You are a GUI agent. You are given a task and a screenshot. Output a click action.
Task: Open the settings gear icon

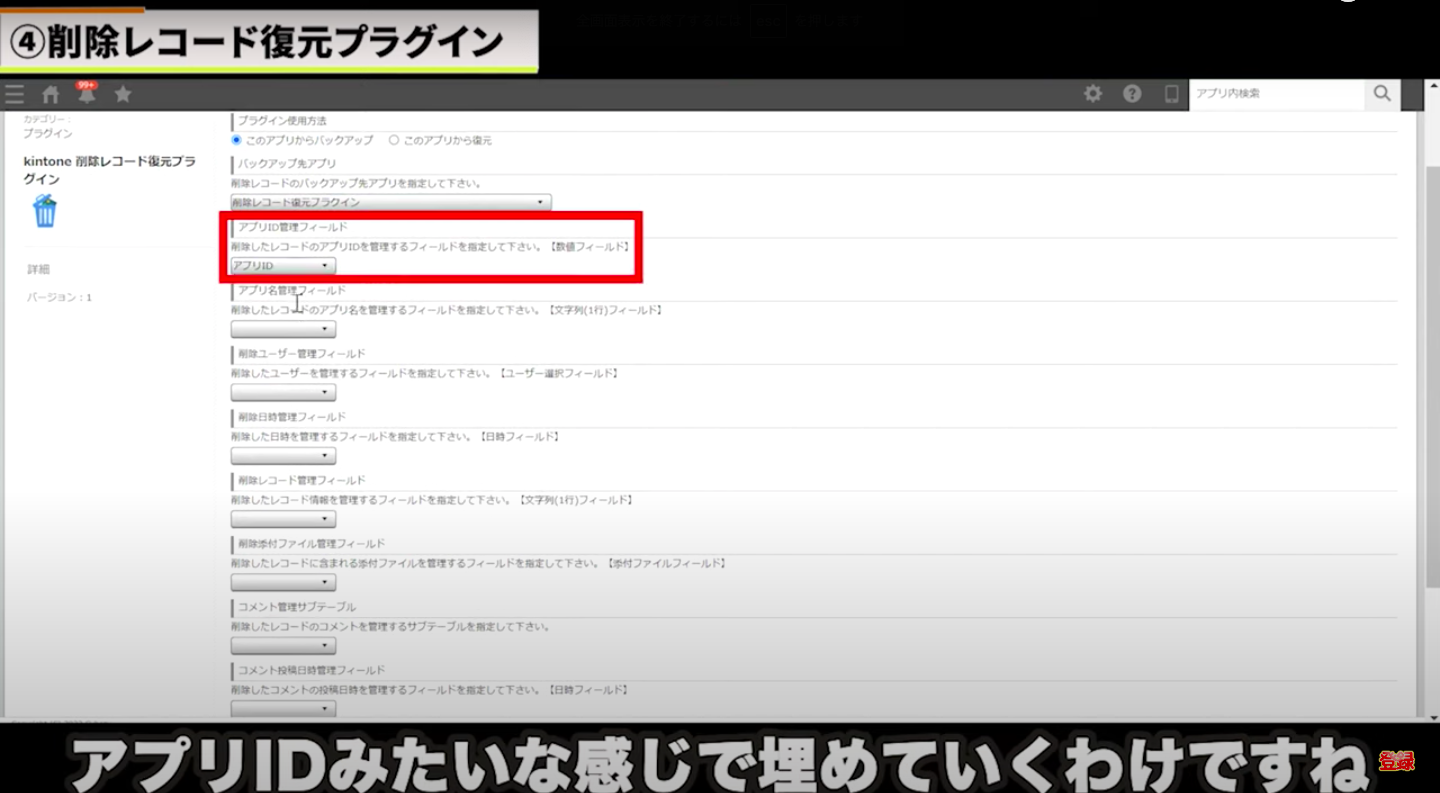(x=1093, y=94)
